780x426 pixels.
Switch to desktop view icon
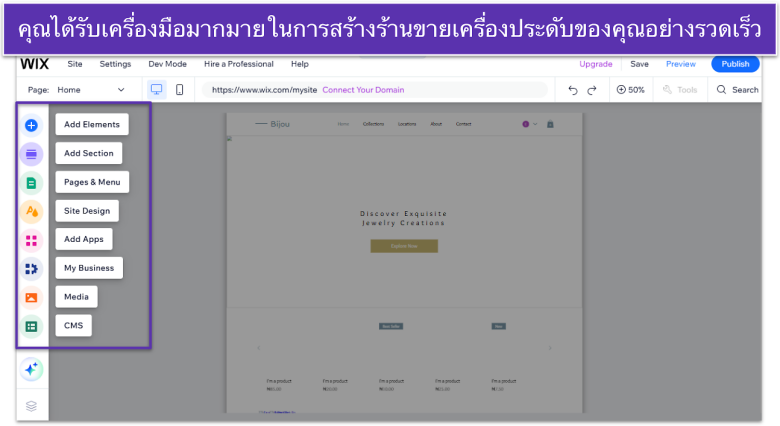(157, 90)
